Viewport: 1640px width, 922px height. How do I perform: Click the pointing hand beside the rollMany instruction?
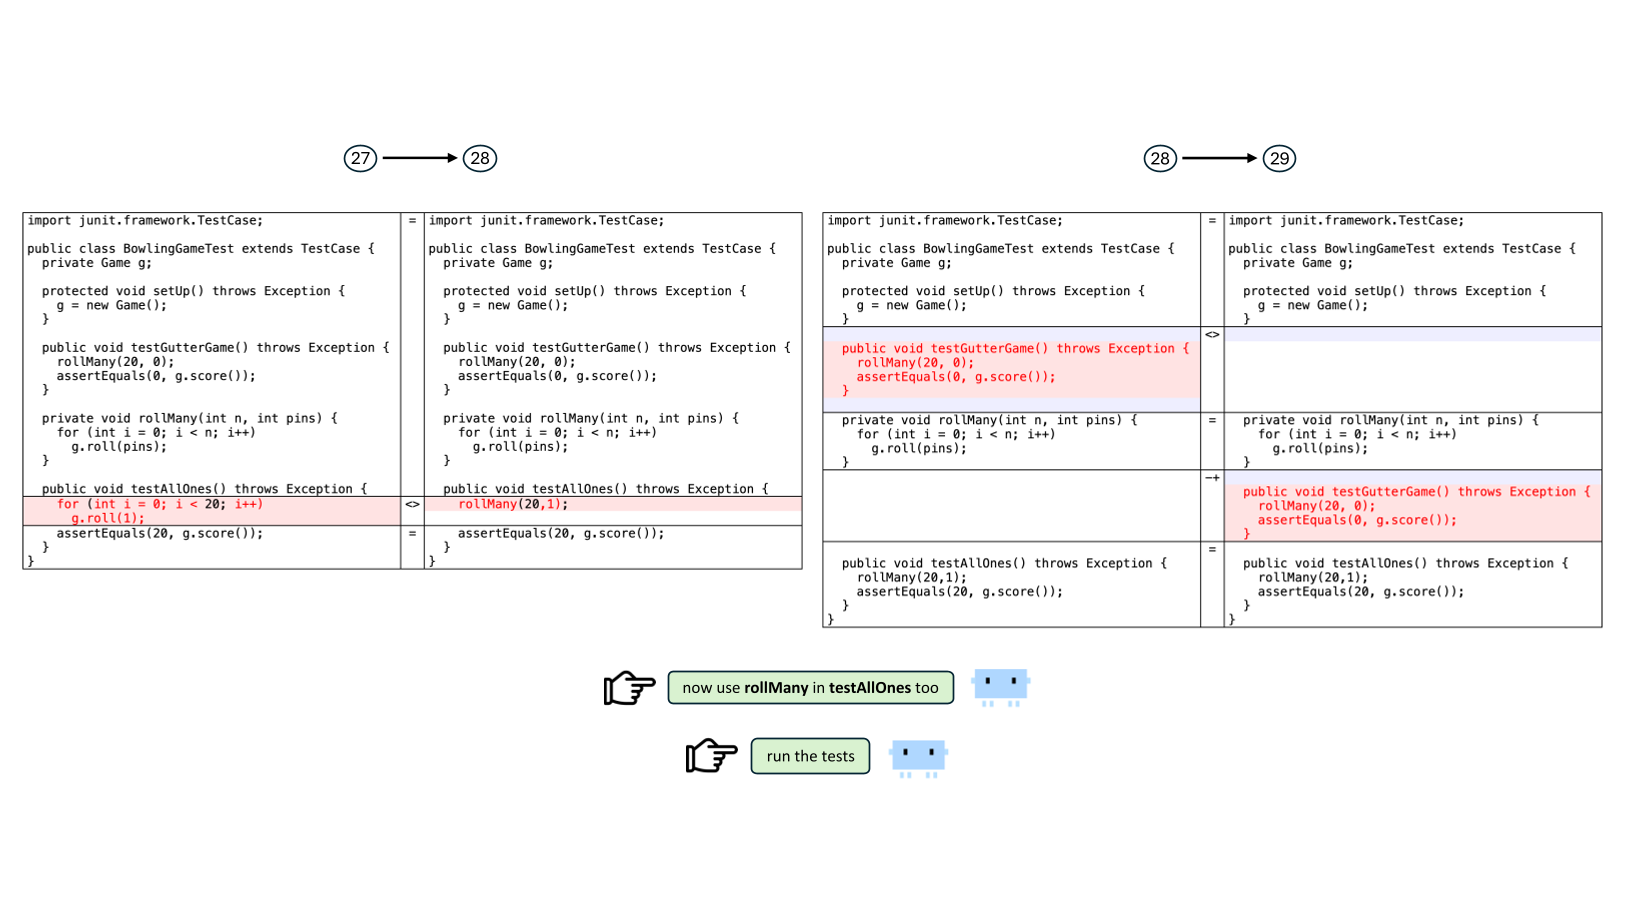[629, 687]
